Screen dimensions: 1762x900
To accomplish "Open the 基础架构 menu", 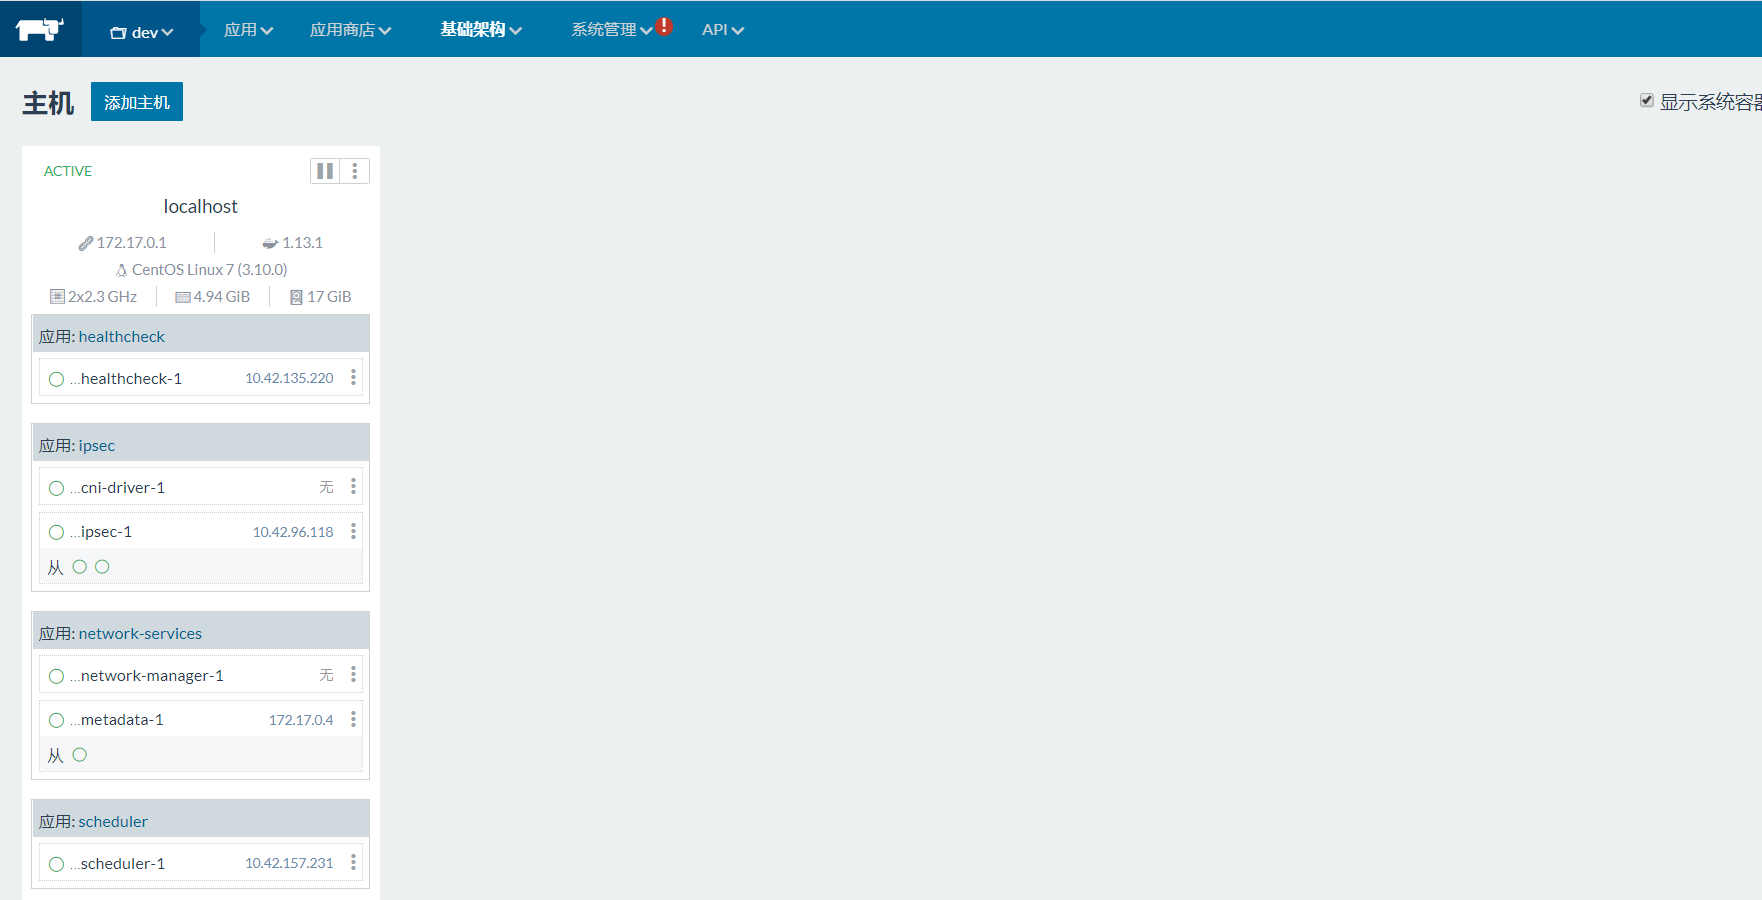I will click(x=481, y=30).
